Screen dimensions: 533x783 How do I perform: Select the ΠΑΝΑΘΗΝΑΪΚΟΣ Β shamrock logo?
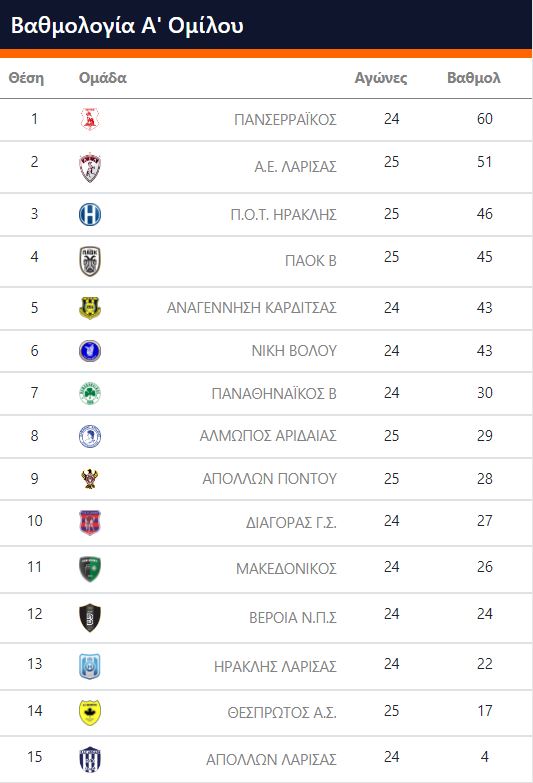90,393
